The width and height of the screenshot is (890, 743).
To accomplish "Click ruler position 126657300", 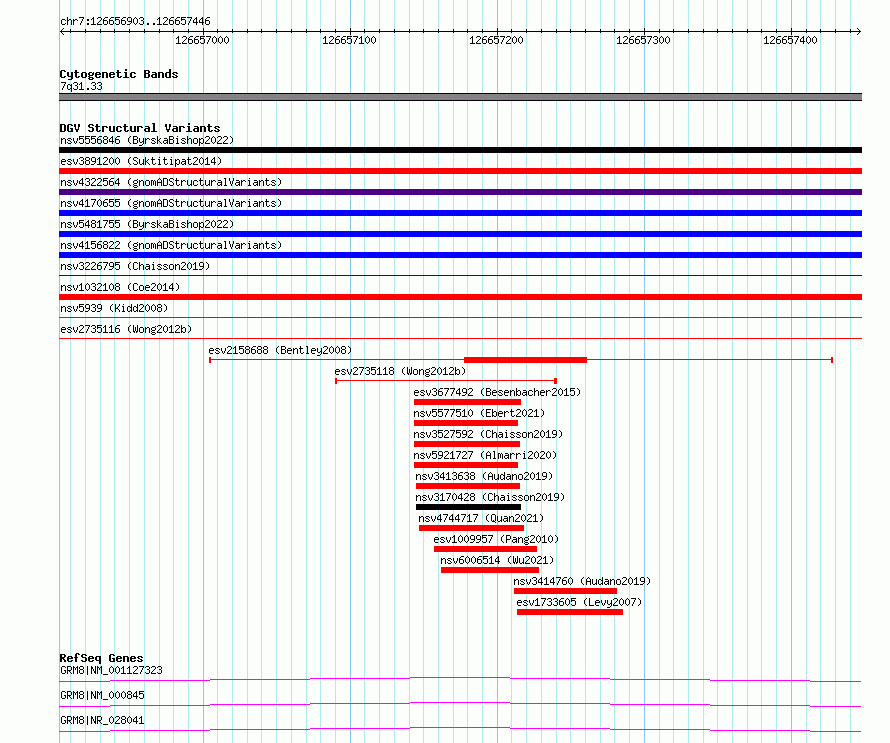I will 643,40.
